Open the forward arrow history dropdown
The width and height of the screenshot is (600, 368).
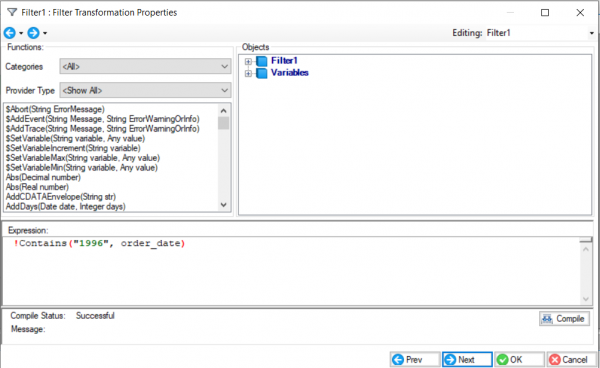coord(45,33)
